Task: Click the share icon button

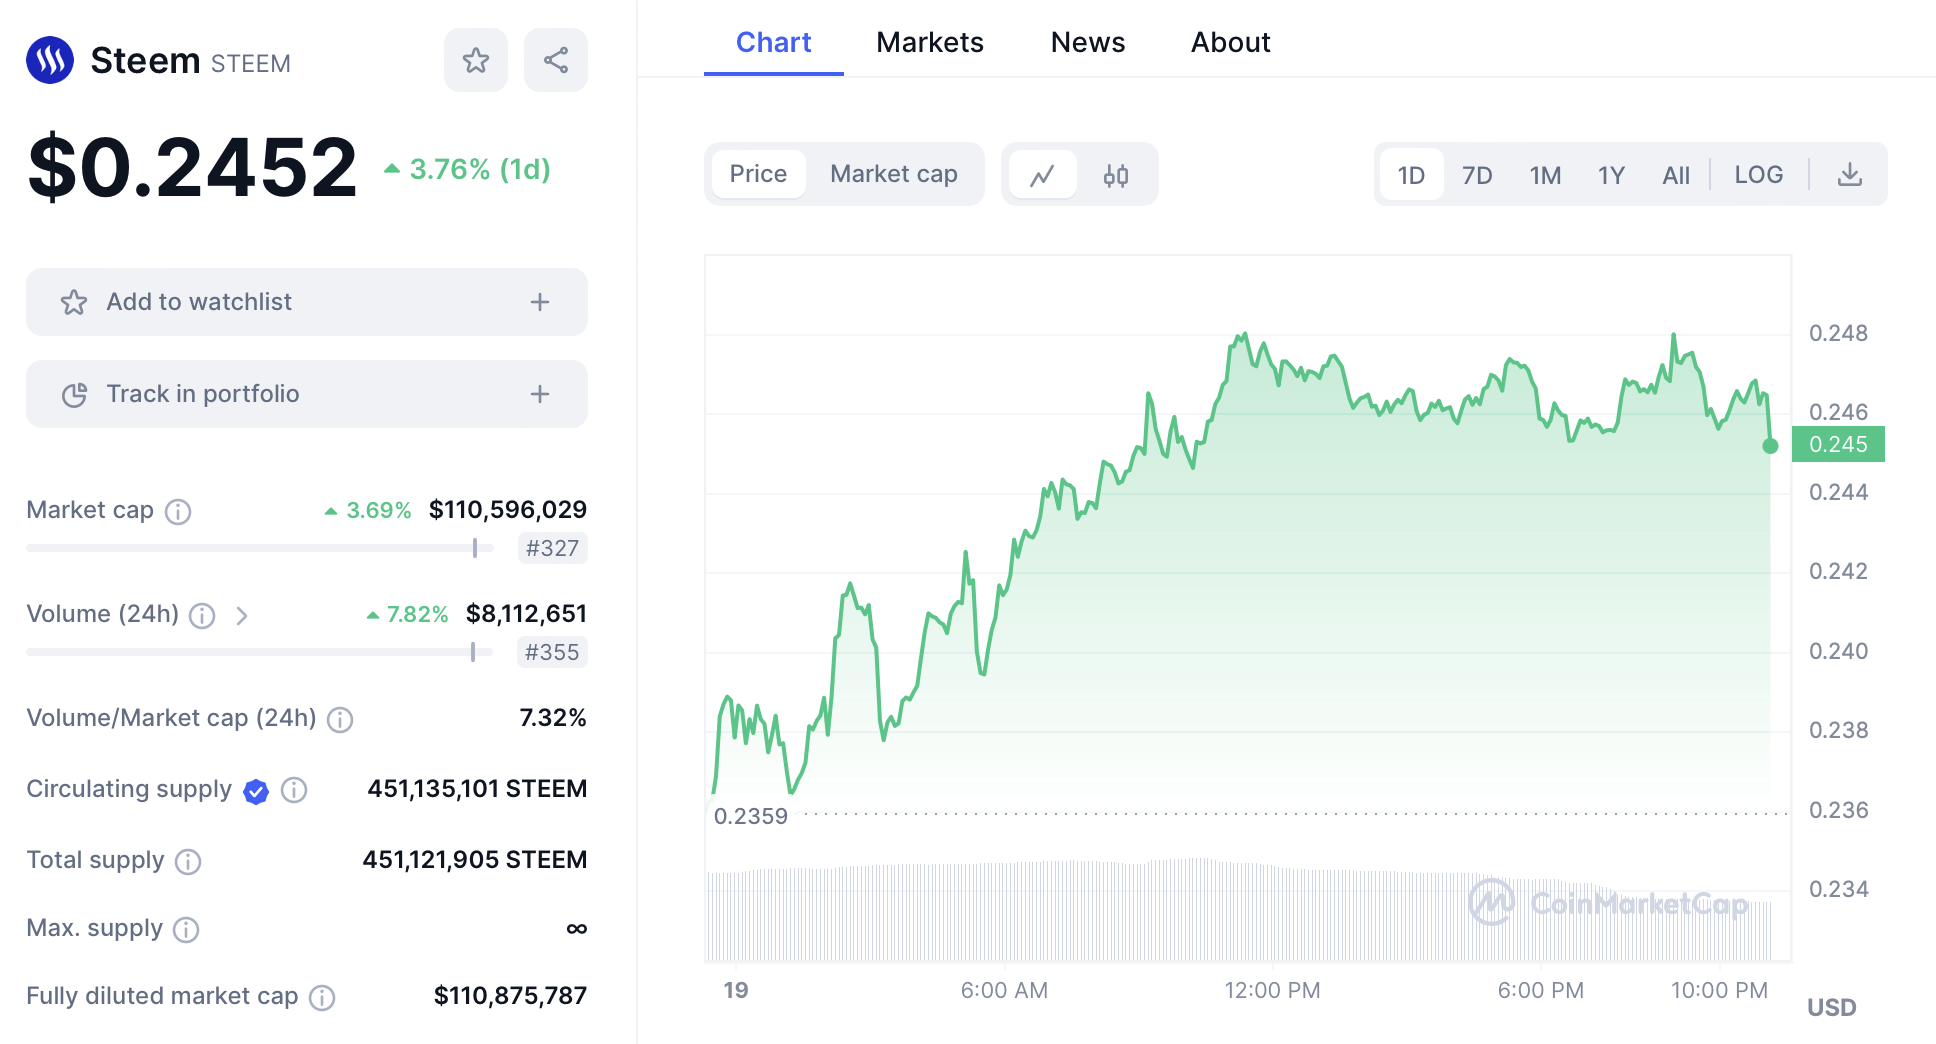Action: tap(555, 61)
